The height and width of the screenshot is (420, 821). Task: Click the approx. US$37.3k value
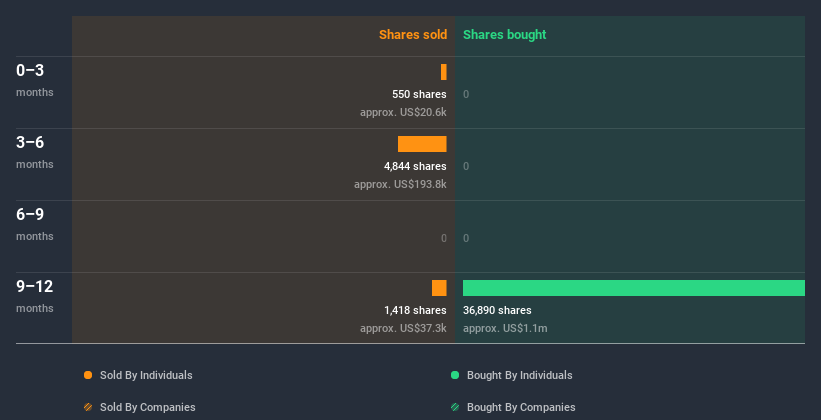pos(403,328)
